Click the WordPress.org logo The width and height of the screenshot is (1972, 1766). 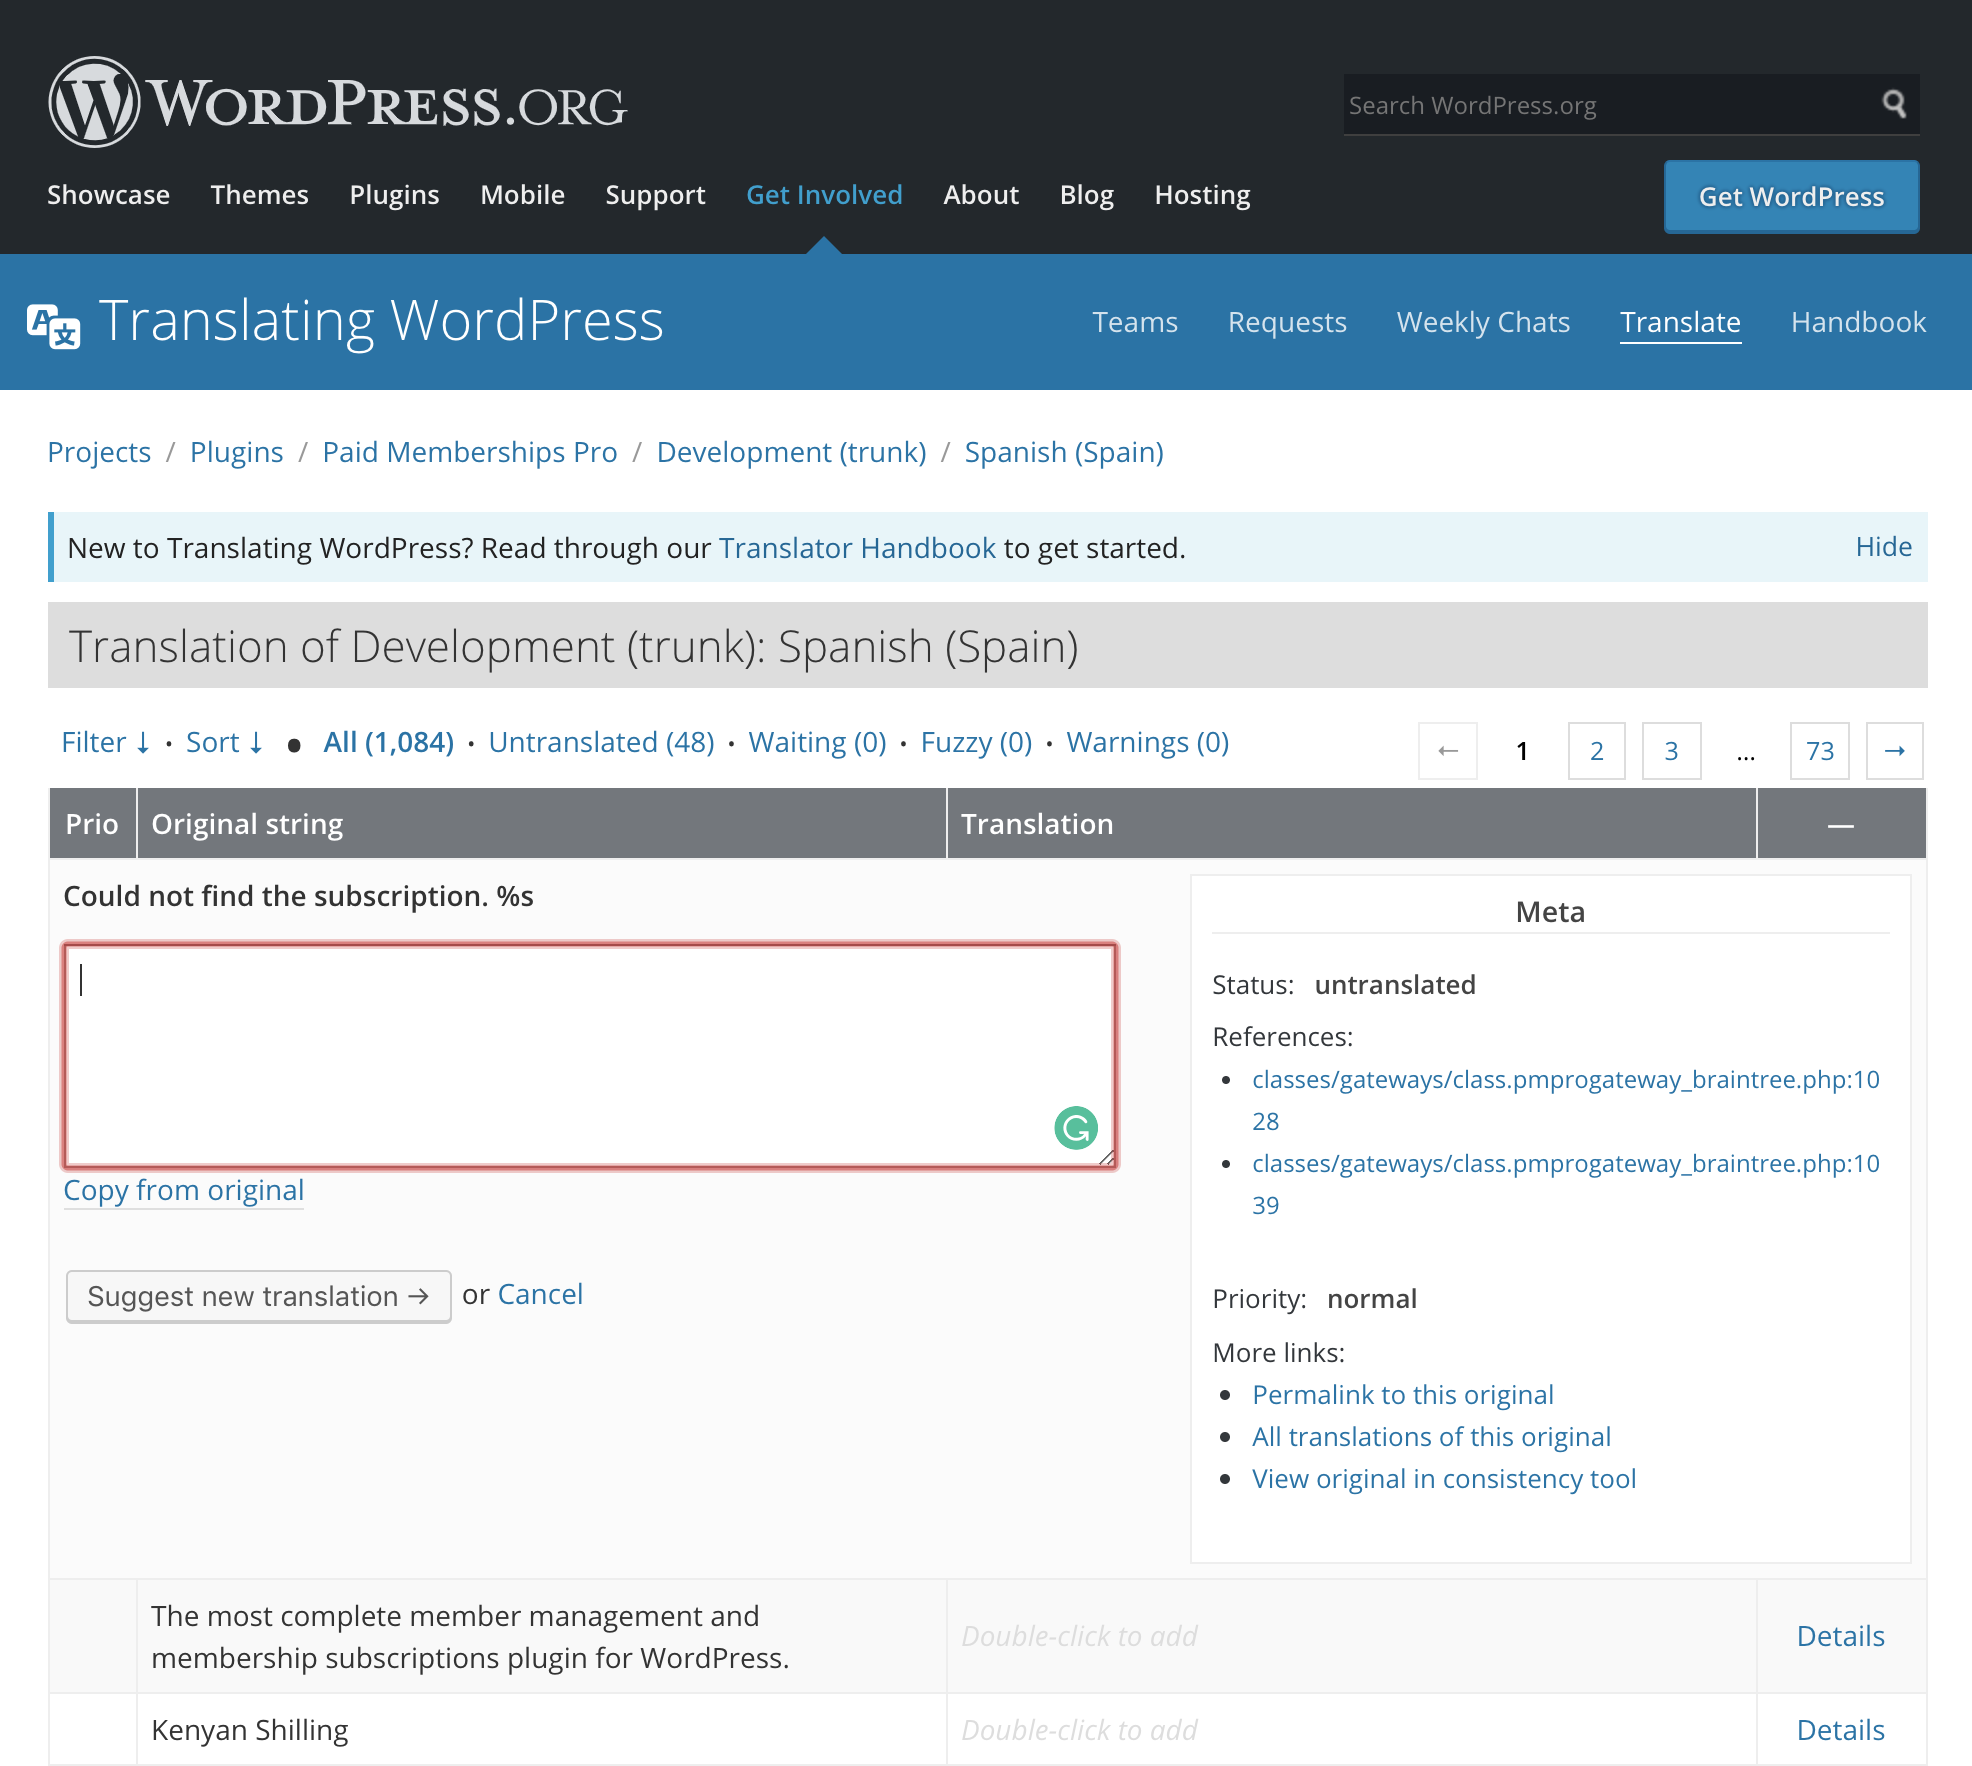click(337, 102)
